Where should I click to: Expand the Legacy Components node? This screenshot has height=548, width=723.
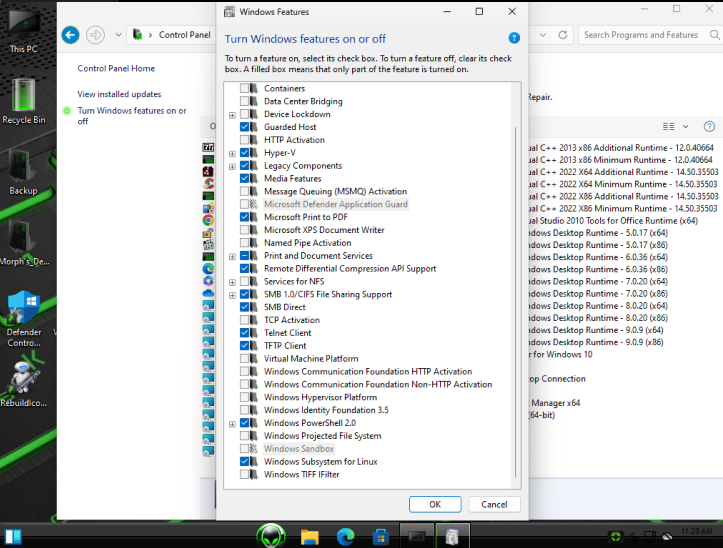pyautogui.click(x=232, y=167)
